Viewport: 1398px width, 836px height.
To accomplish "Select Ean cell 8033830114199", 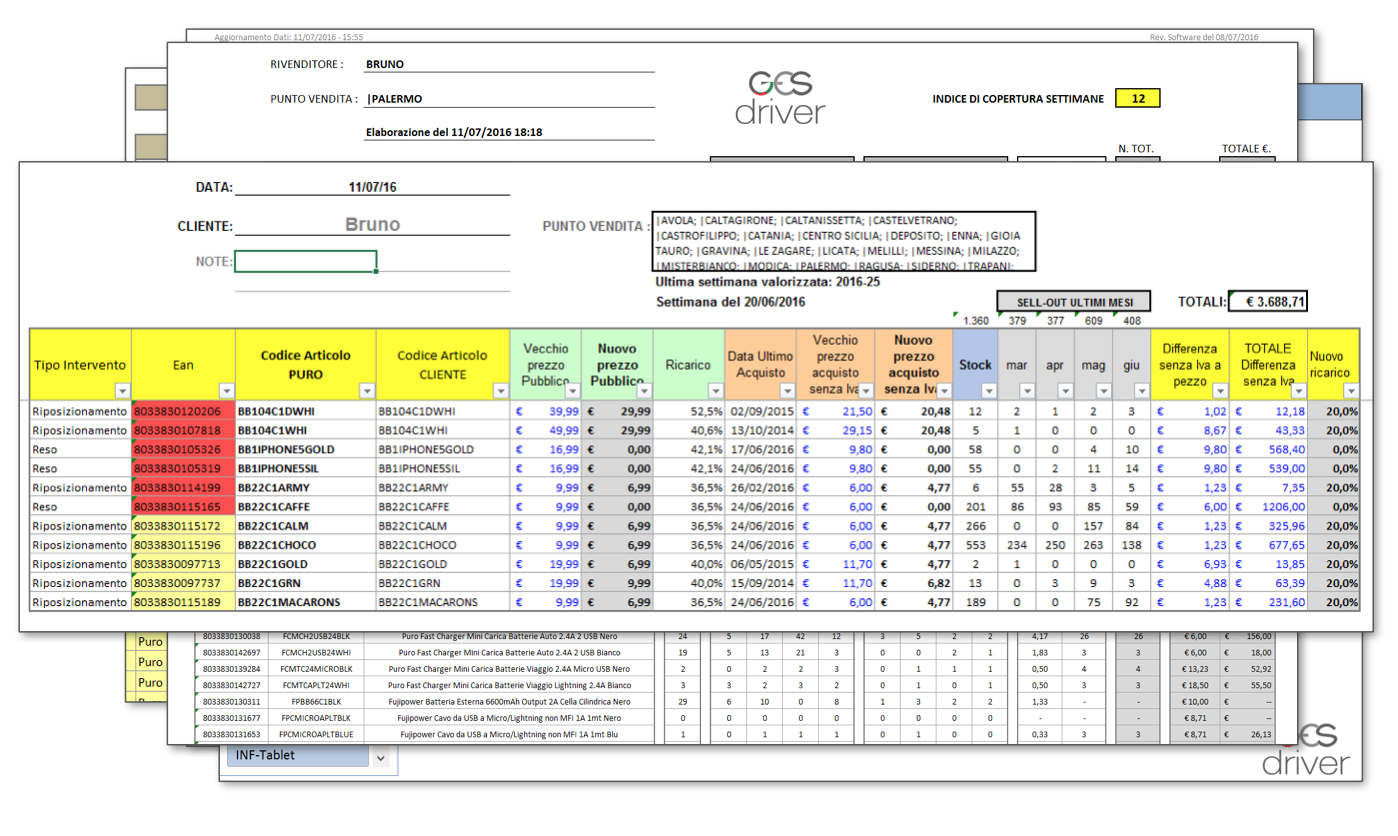I will tap(183, 488).
